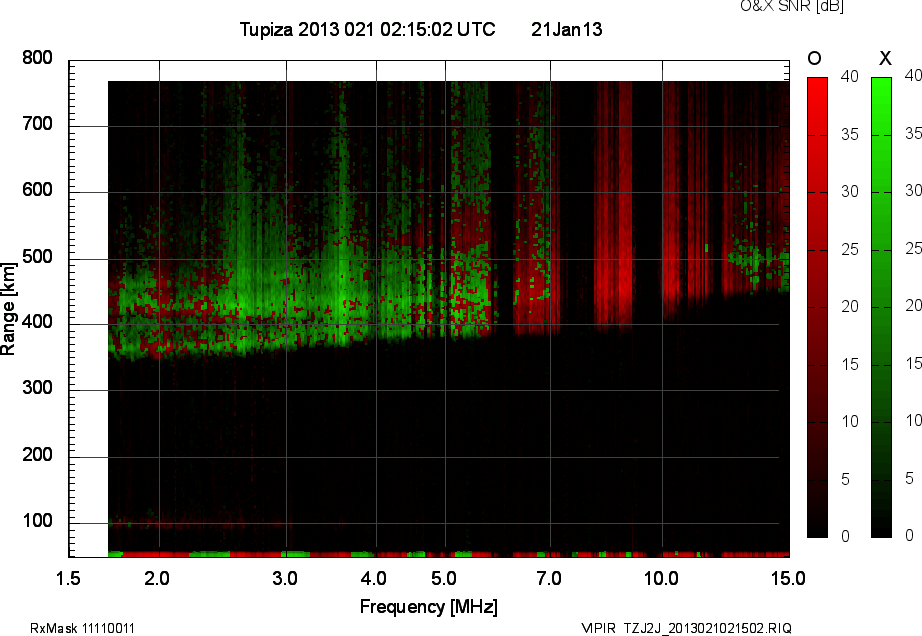Click the 10.0 frequency tick label
Screen dimensions: 922x636
(x=661, y=578)
